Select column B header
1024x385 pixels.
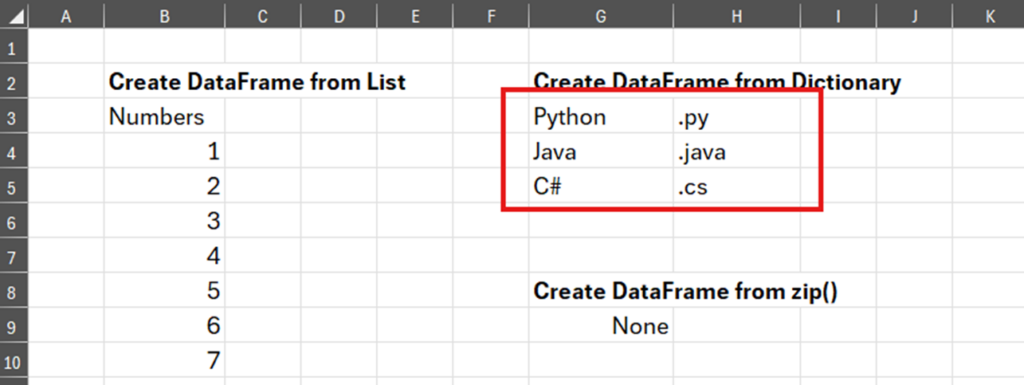point(164,17)
